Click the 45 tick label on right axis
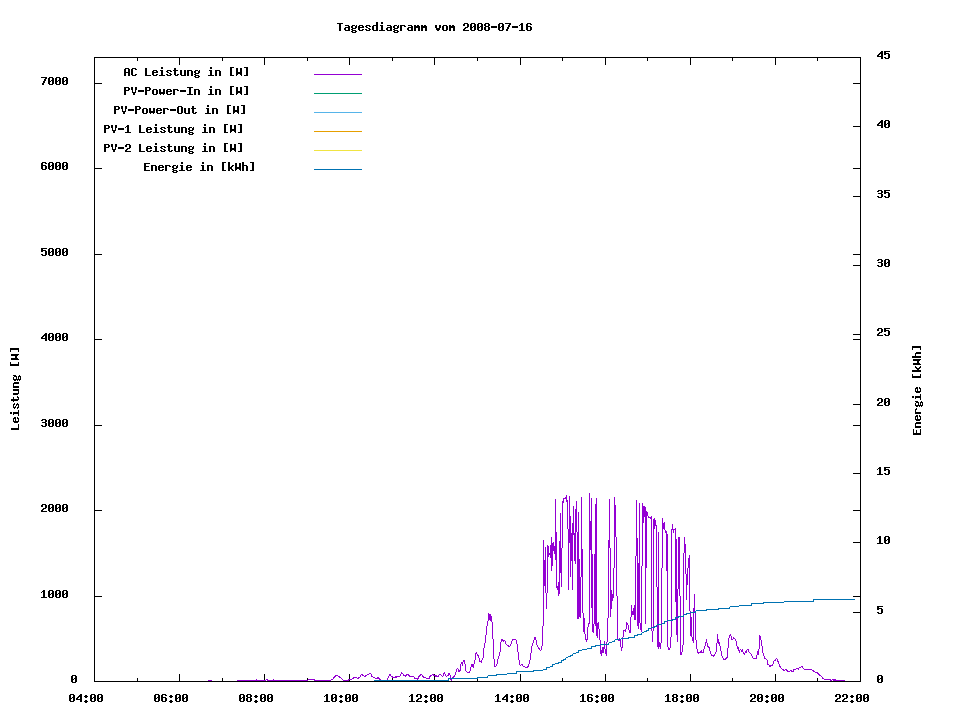Image resolution: width=960 pixels, height=720 pixels. point(883,55)
